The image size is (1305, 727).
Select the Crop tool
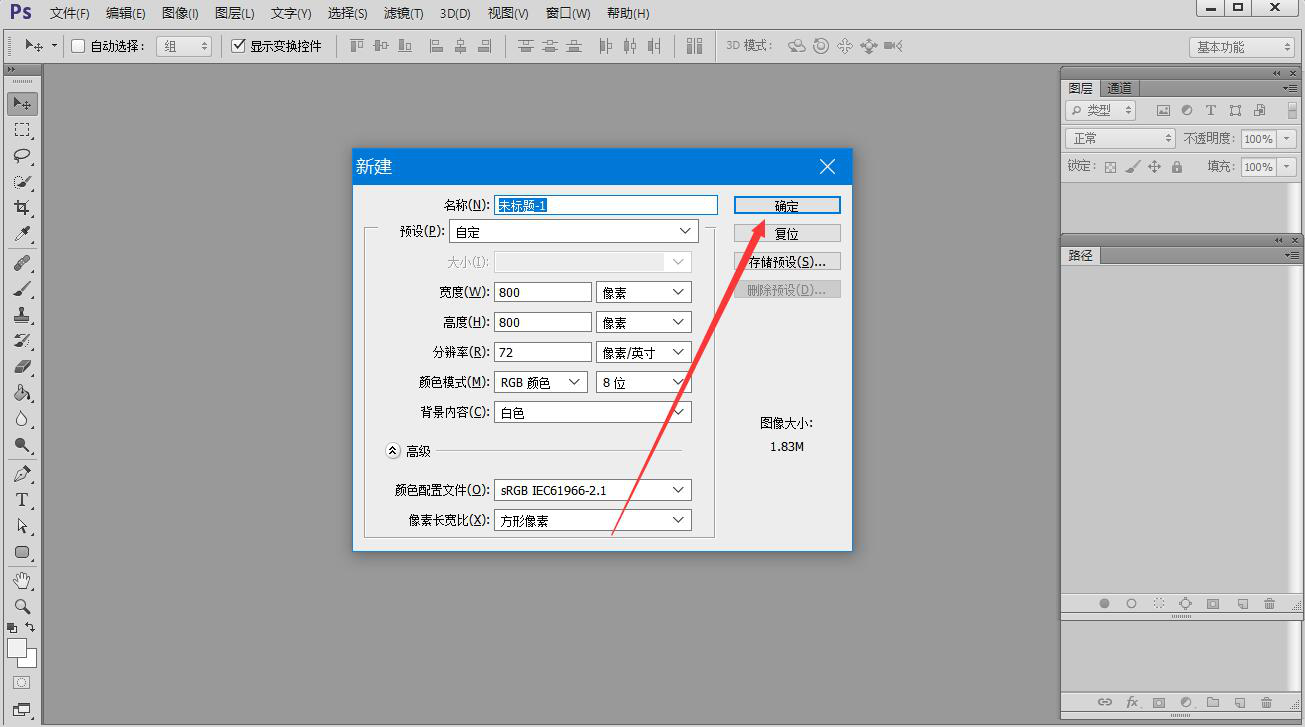pos(22,208)
